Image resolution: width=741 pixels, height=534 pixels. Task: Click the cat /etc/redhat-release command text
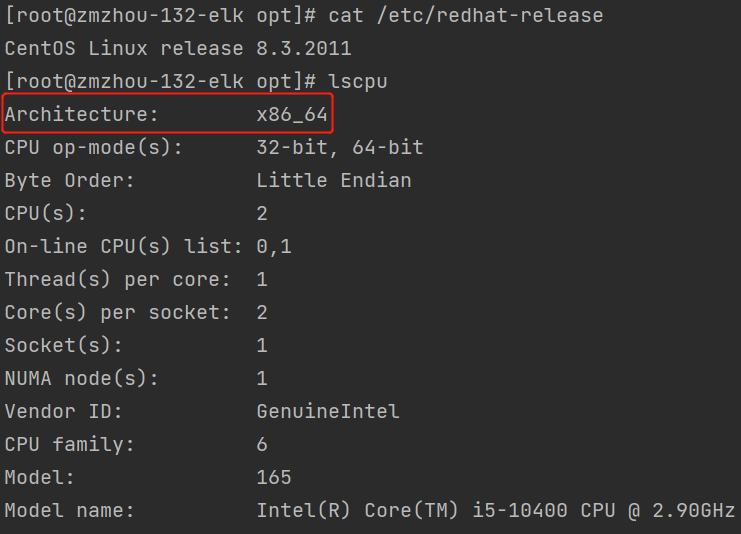(465, 16)
